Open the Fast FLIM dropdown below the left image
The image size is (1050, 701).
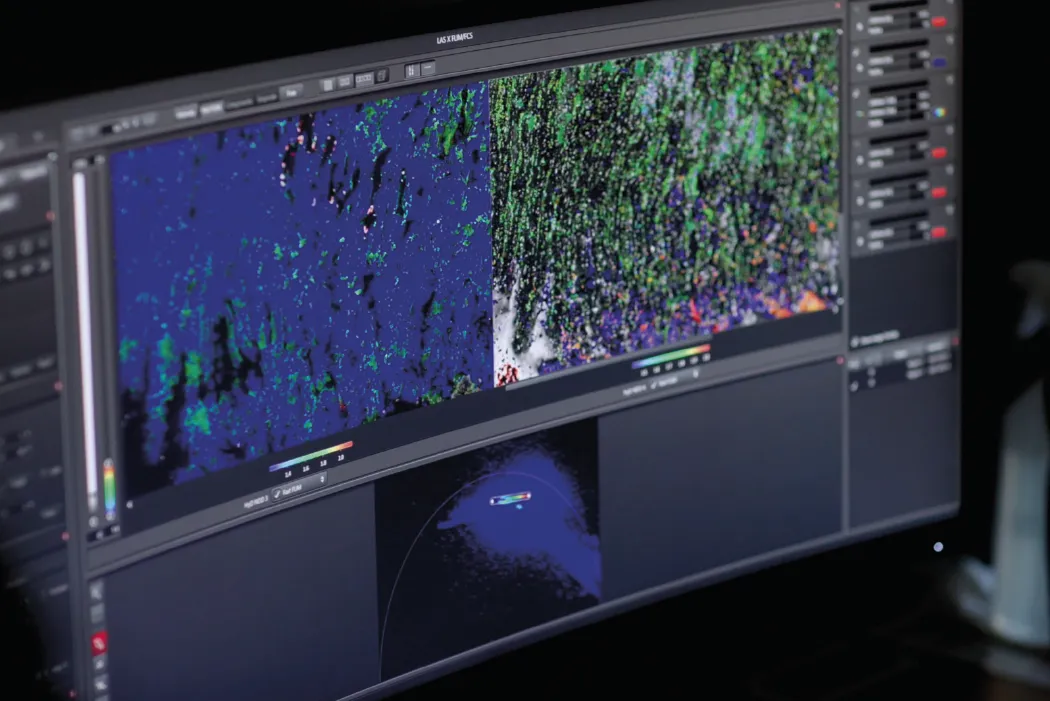click(322, 480)
